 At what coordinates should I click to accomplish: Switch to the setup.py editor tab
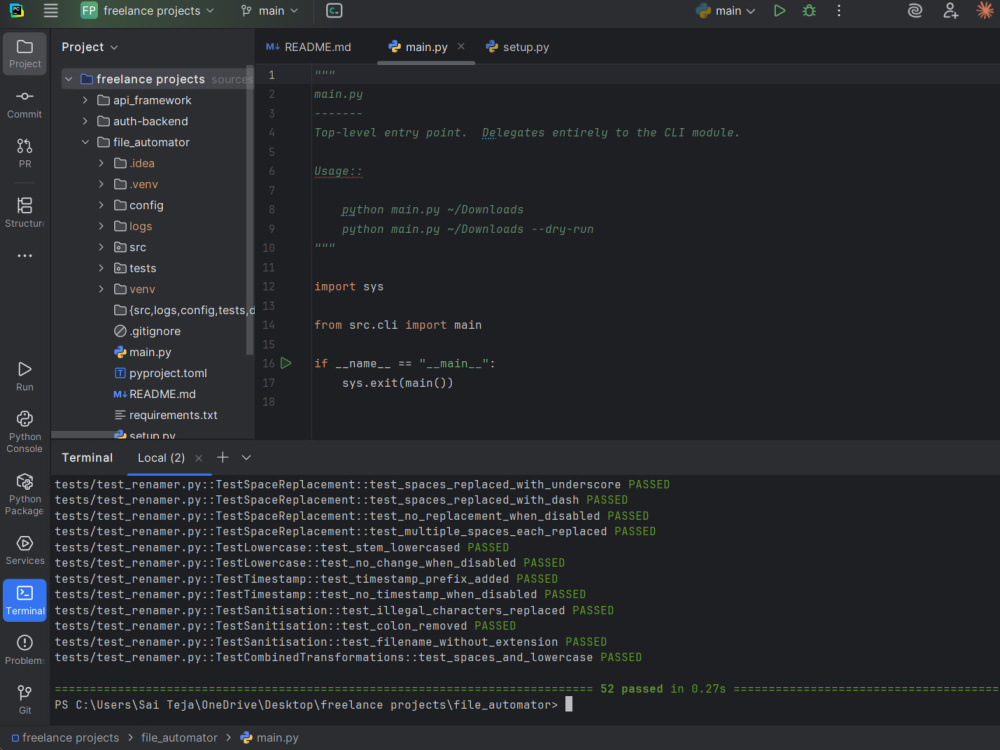pyautogui.click(x=517, y=47)
